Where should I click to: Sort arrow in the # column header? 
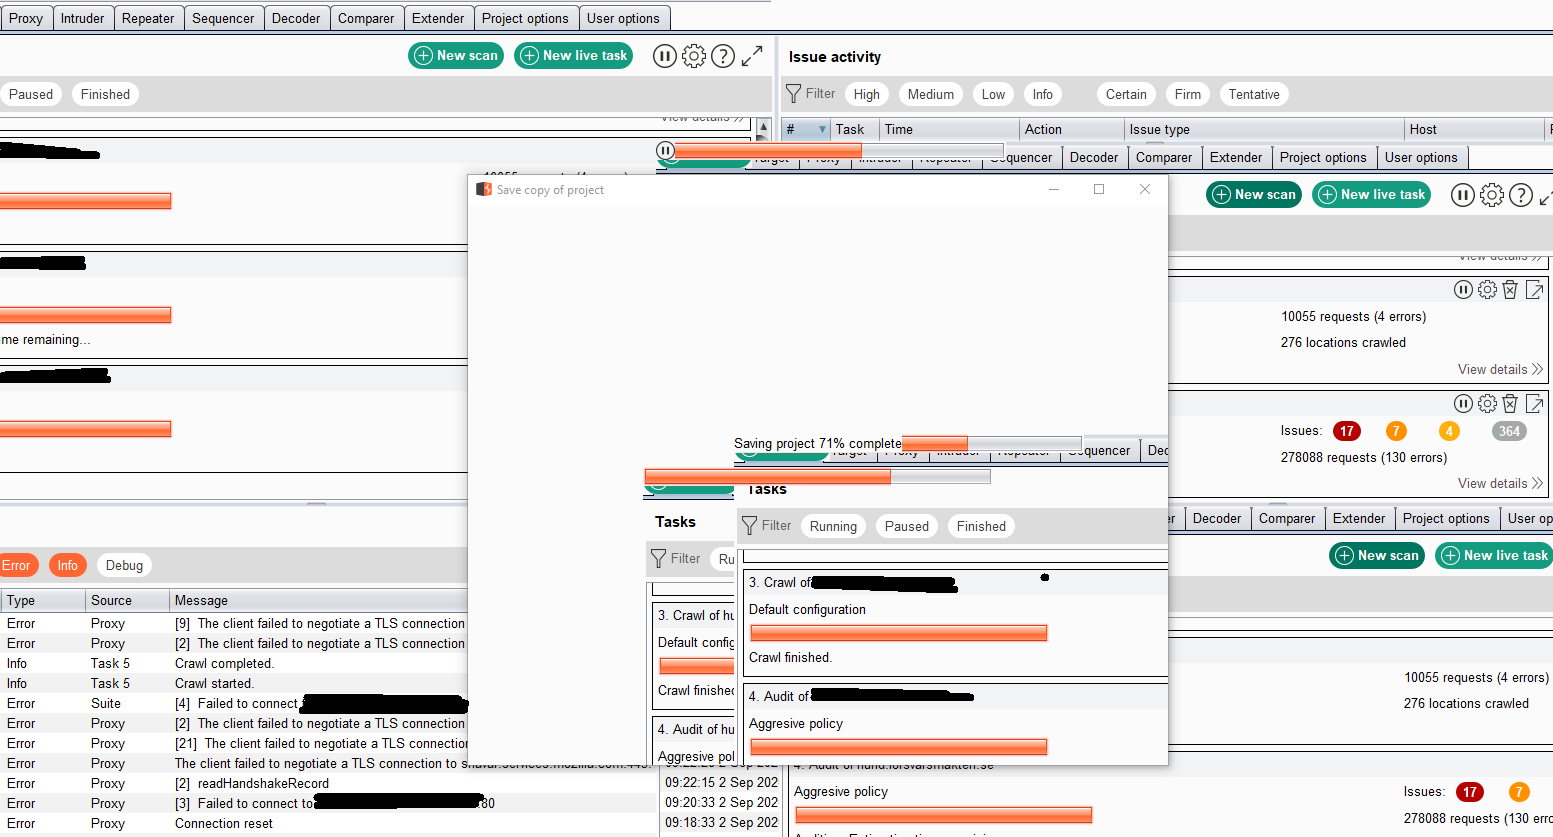(x=822, y=129)
